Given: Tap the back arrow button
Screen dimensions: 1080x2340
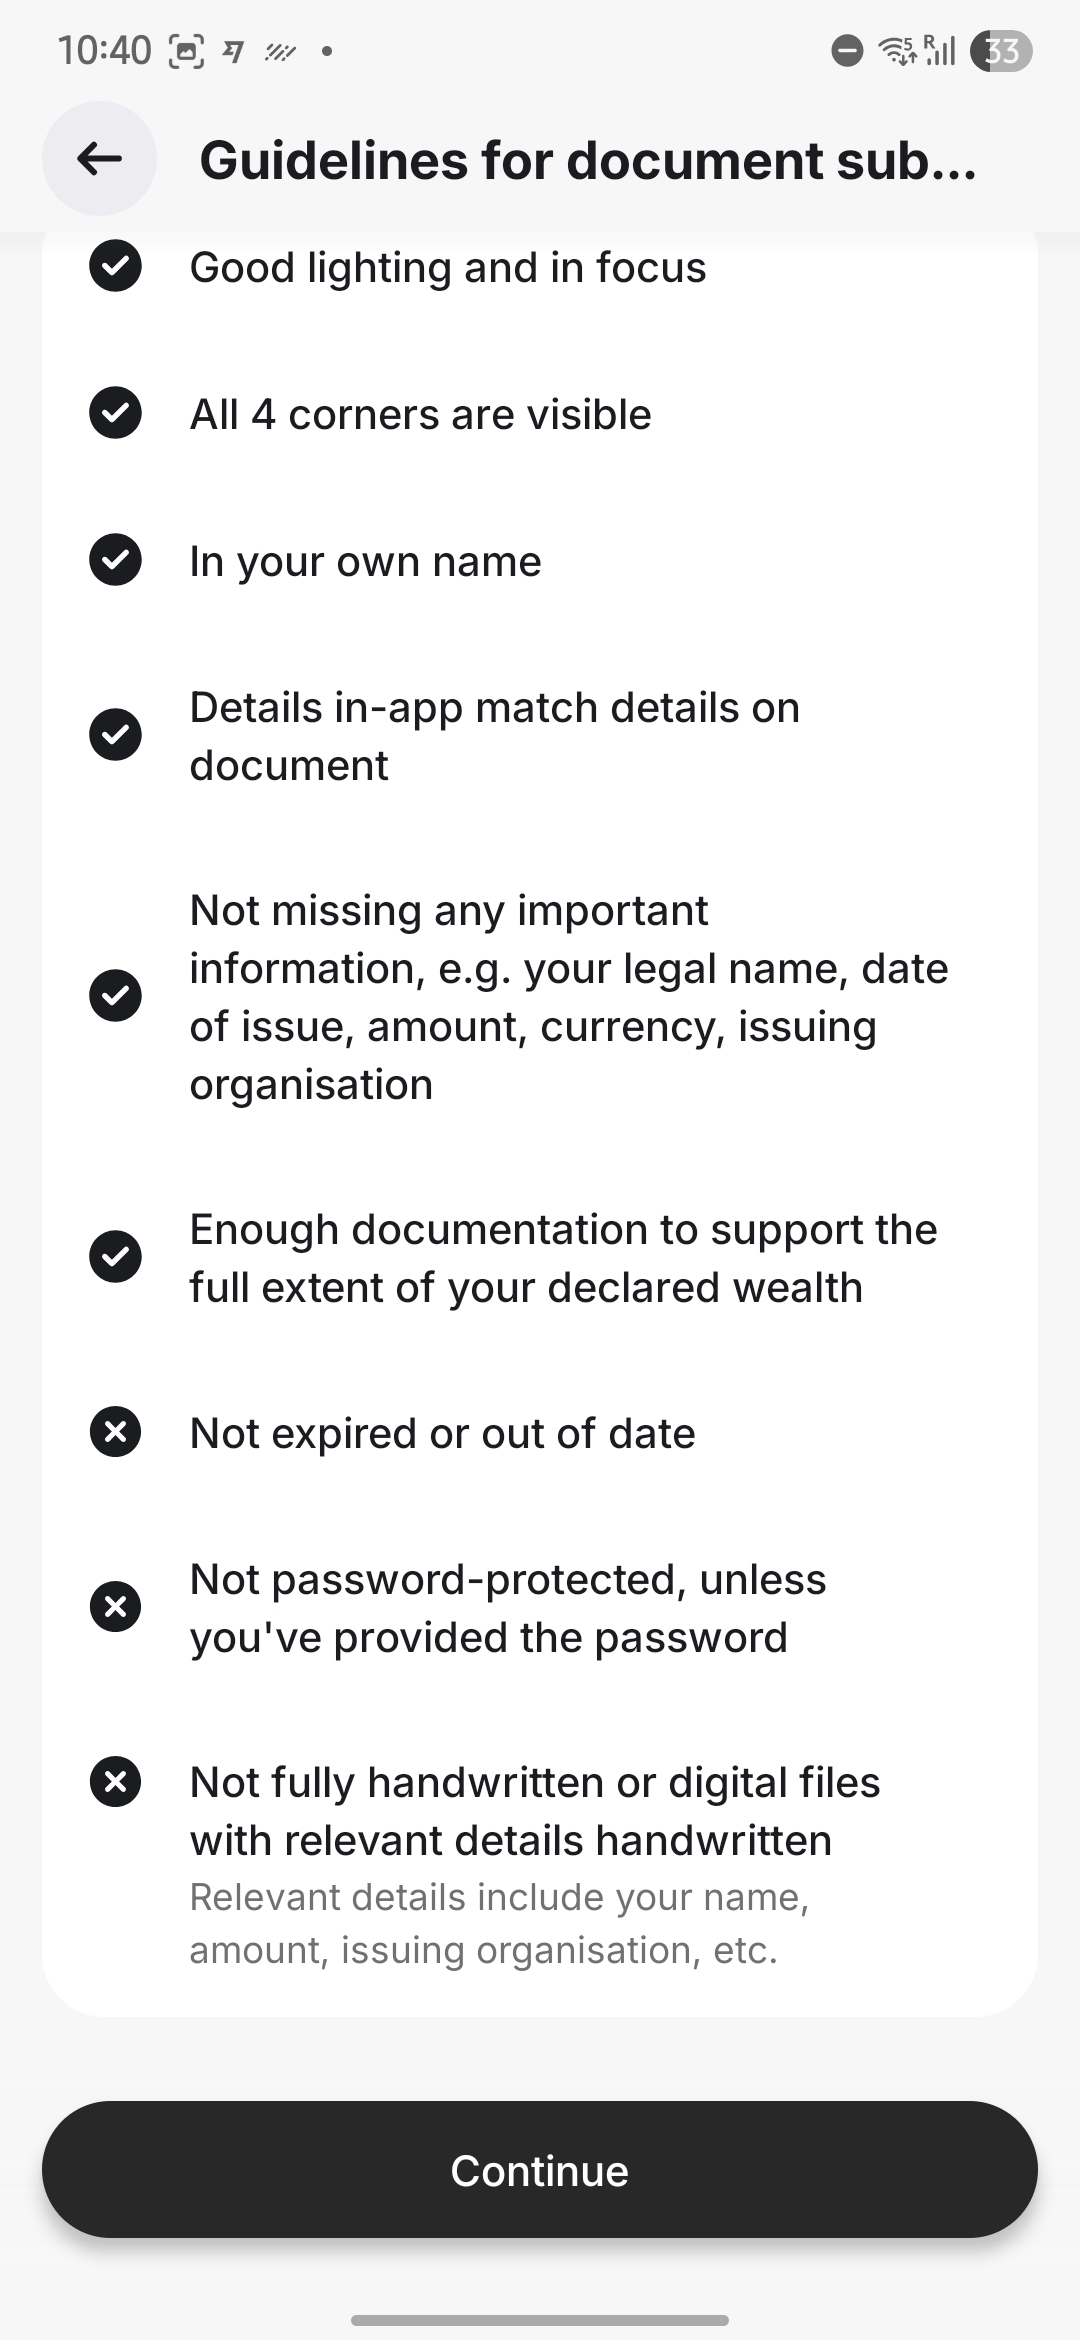Looking at the screenshot, I should click(x=99, y=158).
